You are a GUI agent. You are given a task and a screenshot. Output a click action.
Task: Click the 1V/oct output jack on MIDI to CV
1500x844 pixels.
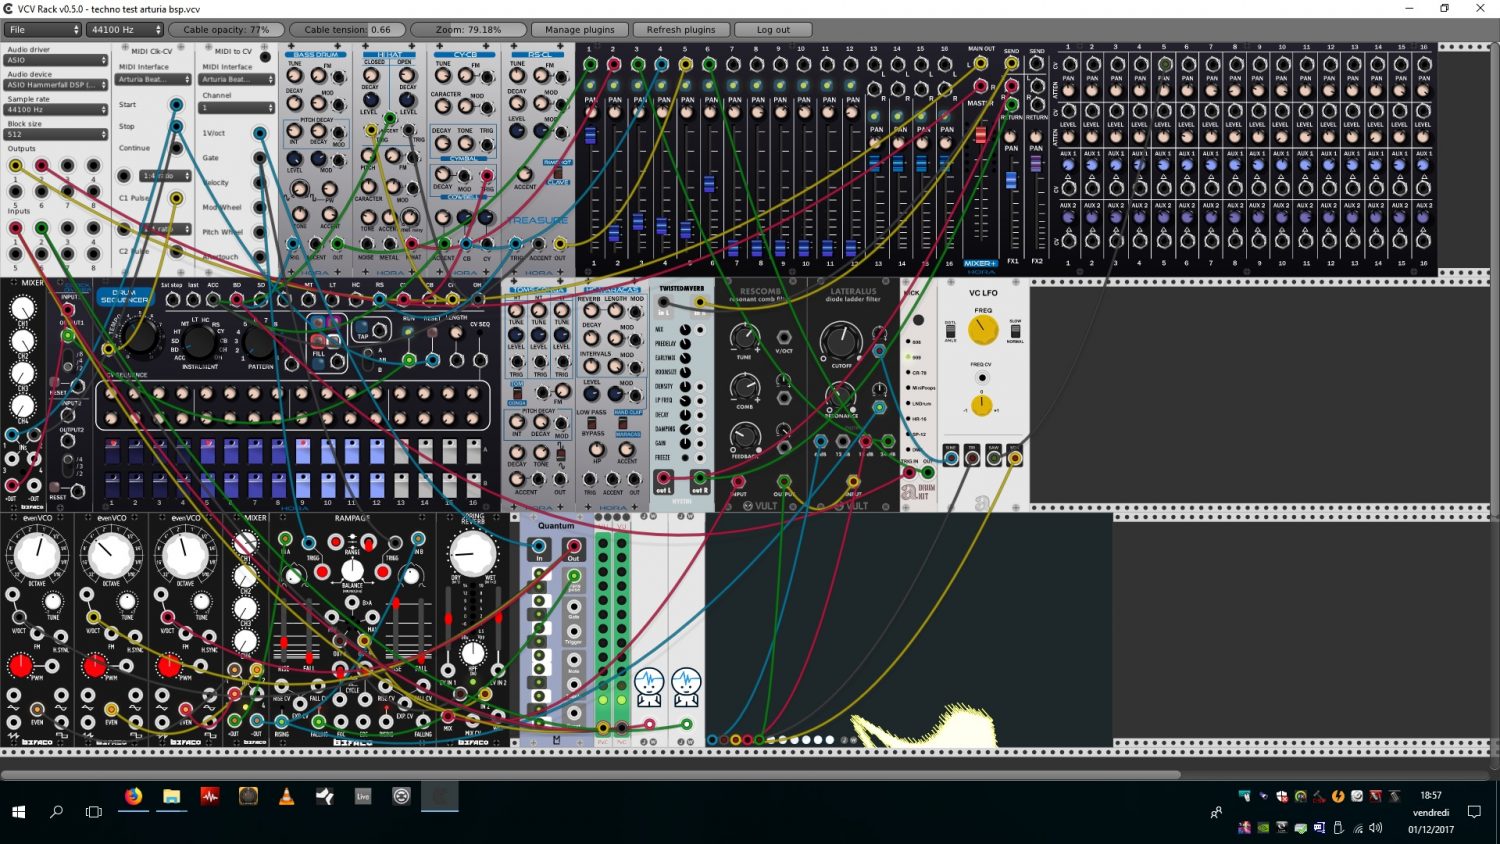point(260,133)
